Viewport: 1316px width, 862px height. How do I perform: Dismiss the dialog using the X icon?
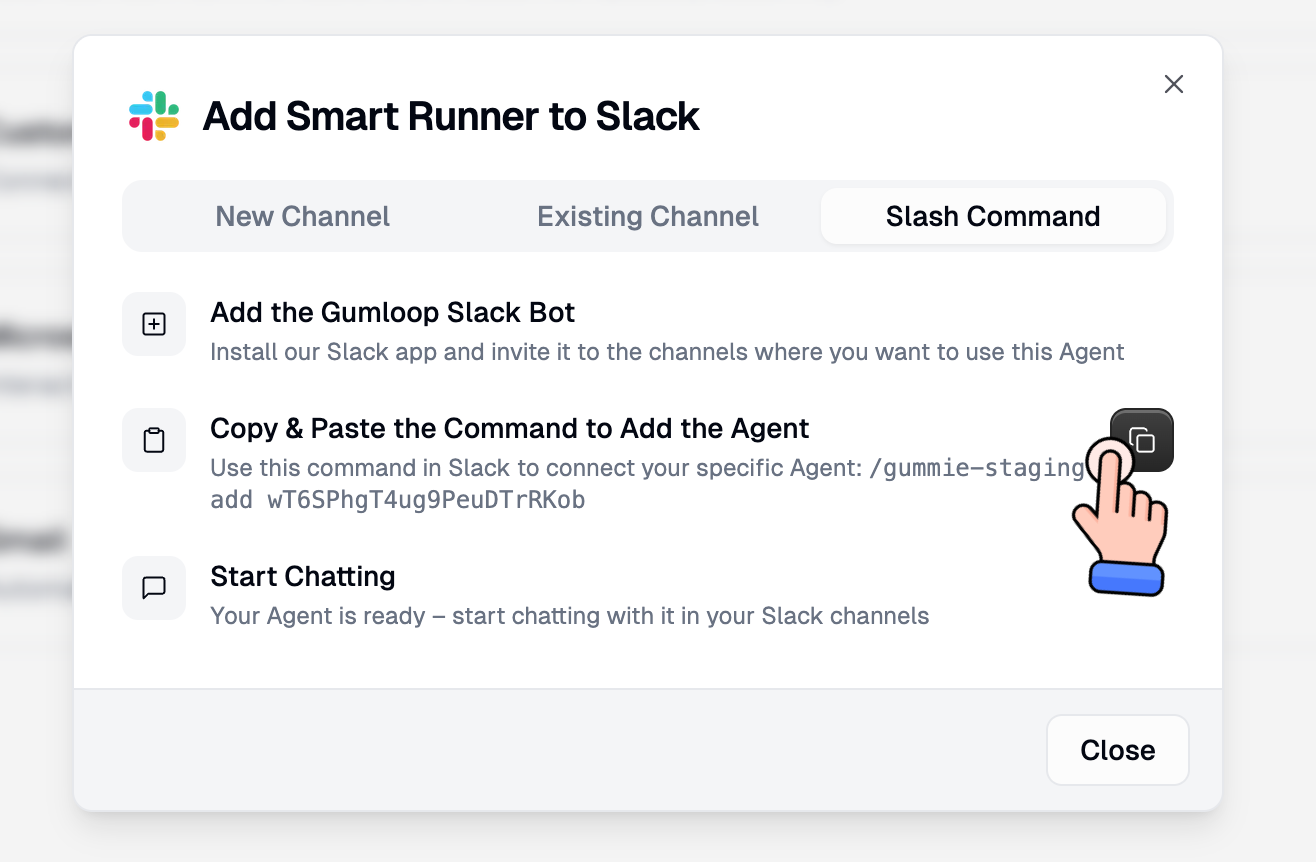(1174, 84)
